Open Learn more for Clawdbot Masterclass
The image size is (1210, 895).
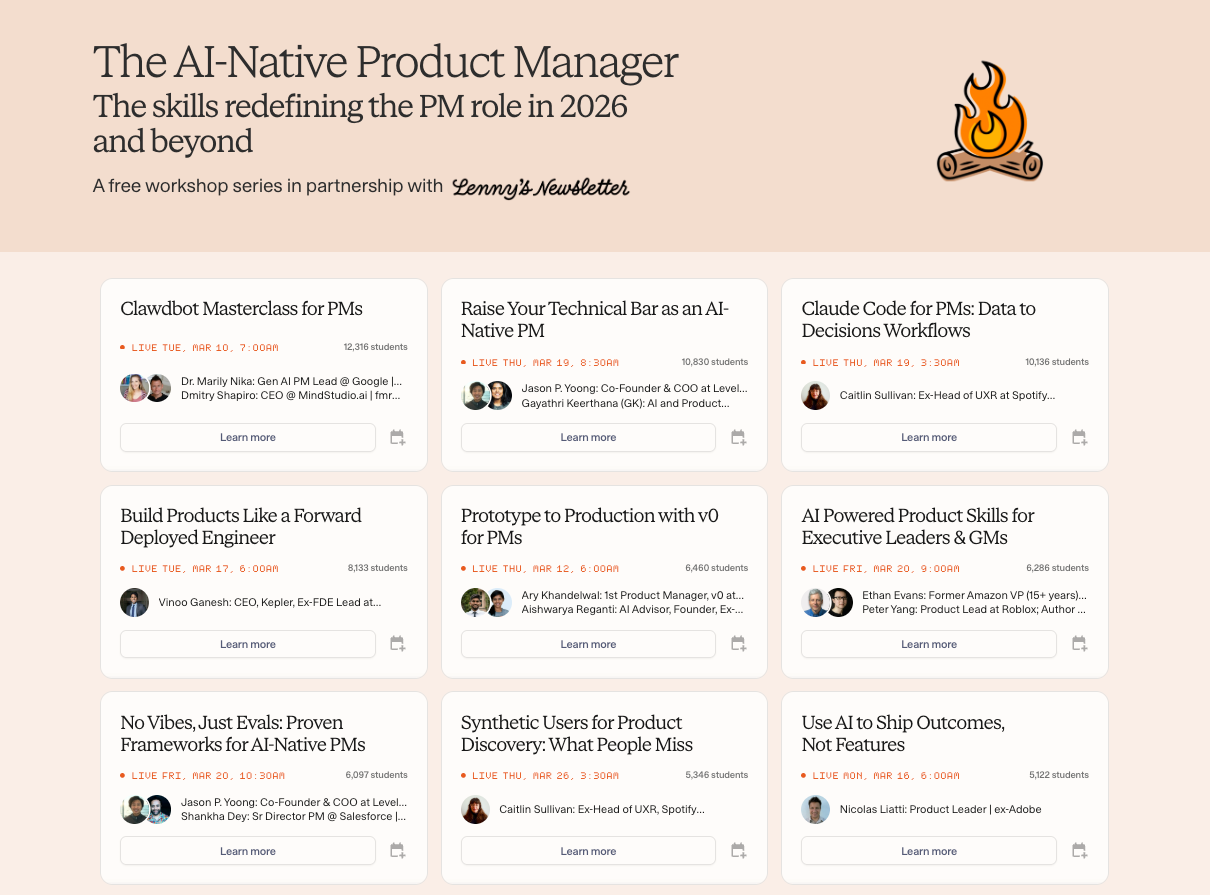pyautogui.click(x=248, y=438)
